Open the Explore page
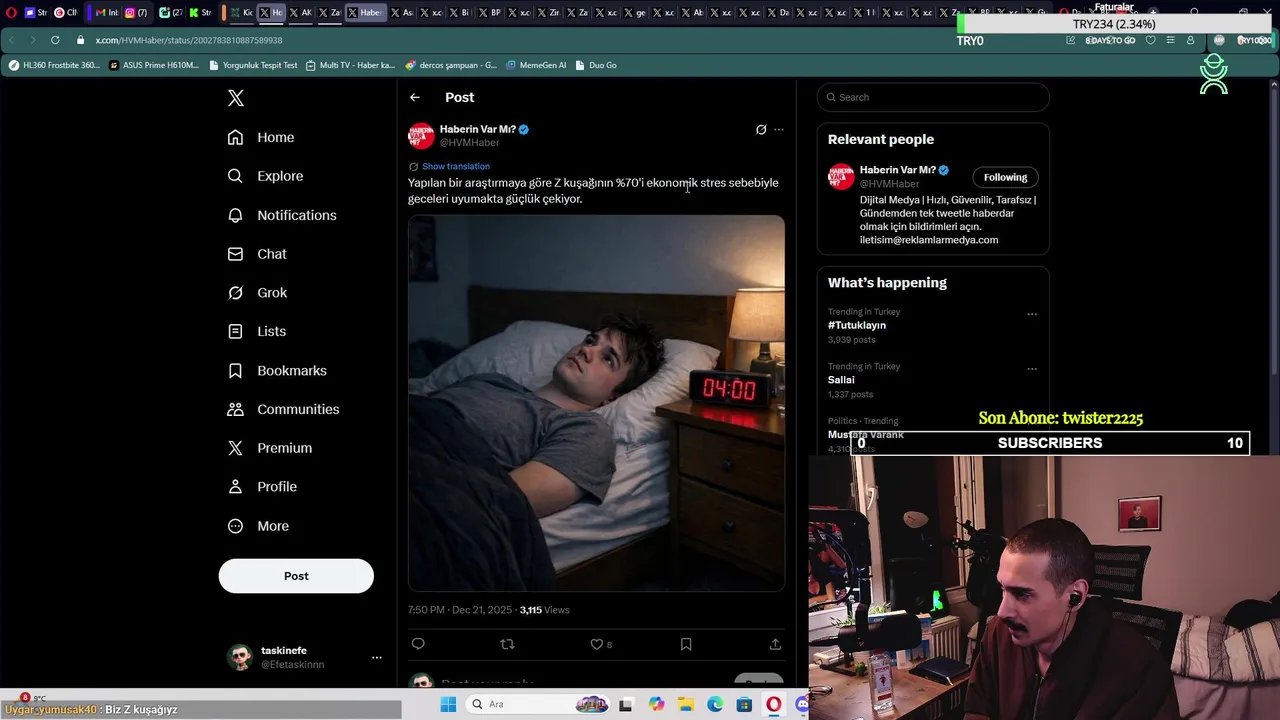Screen dimensions: 1280x720 265,176
